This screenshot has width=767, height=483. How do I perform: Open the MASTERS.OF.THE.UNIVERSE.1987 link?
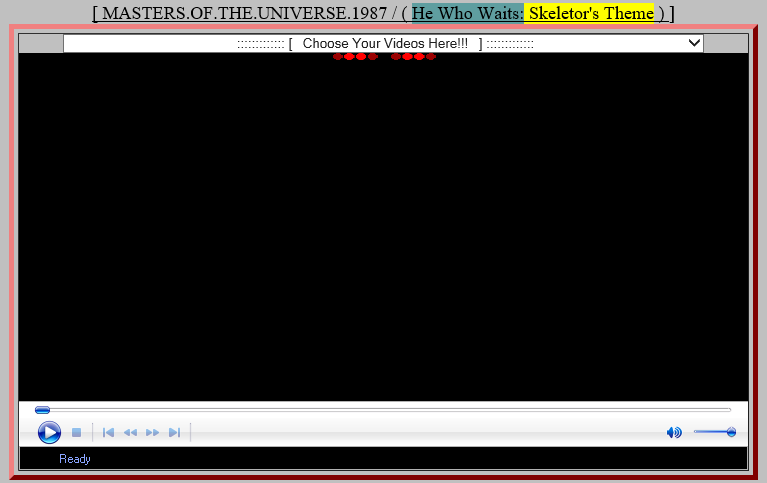244,13
